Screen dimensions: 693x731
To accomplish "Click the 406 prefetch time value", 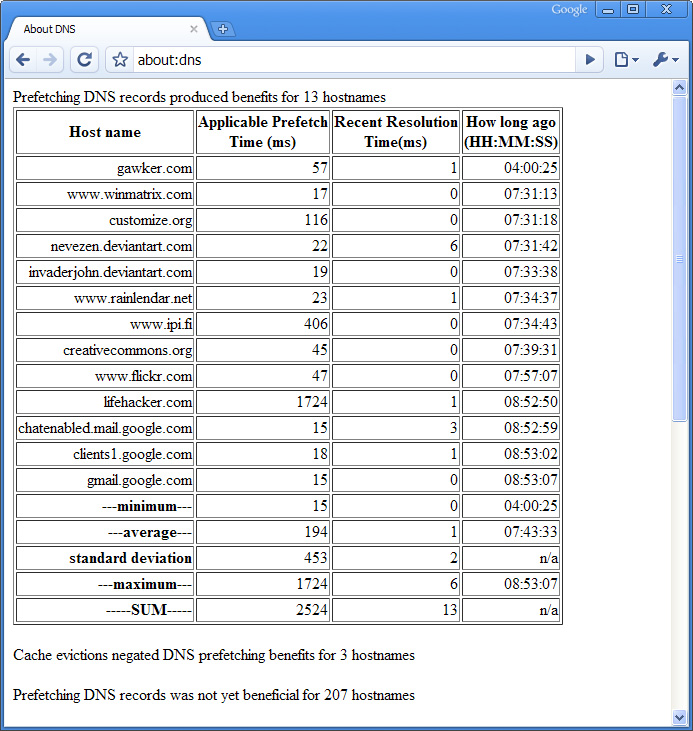I will (x=263, y=324).
